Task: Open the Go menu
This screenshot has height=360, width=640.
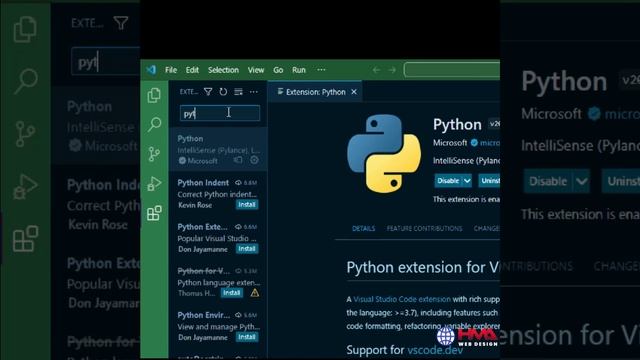Action: (x=278, y=70)
